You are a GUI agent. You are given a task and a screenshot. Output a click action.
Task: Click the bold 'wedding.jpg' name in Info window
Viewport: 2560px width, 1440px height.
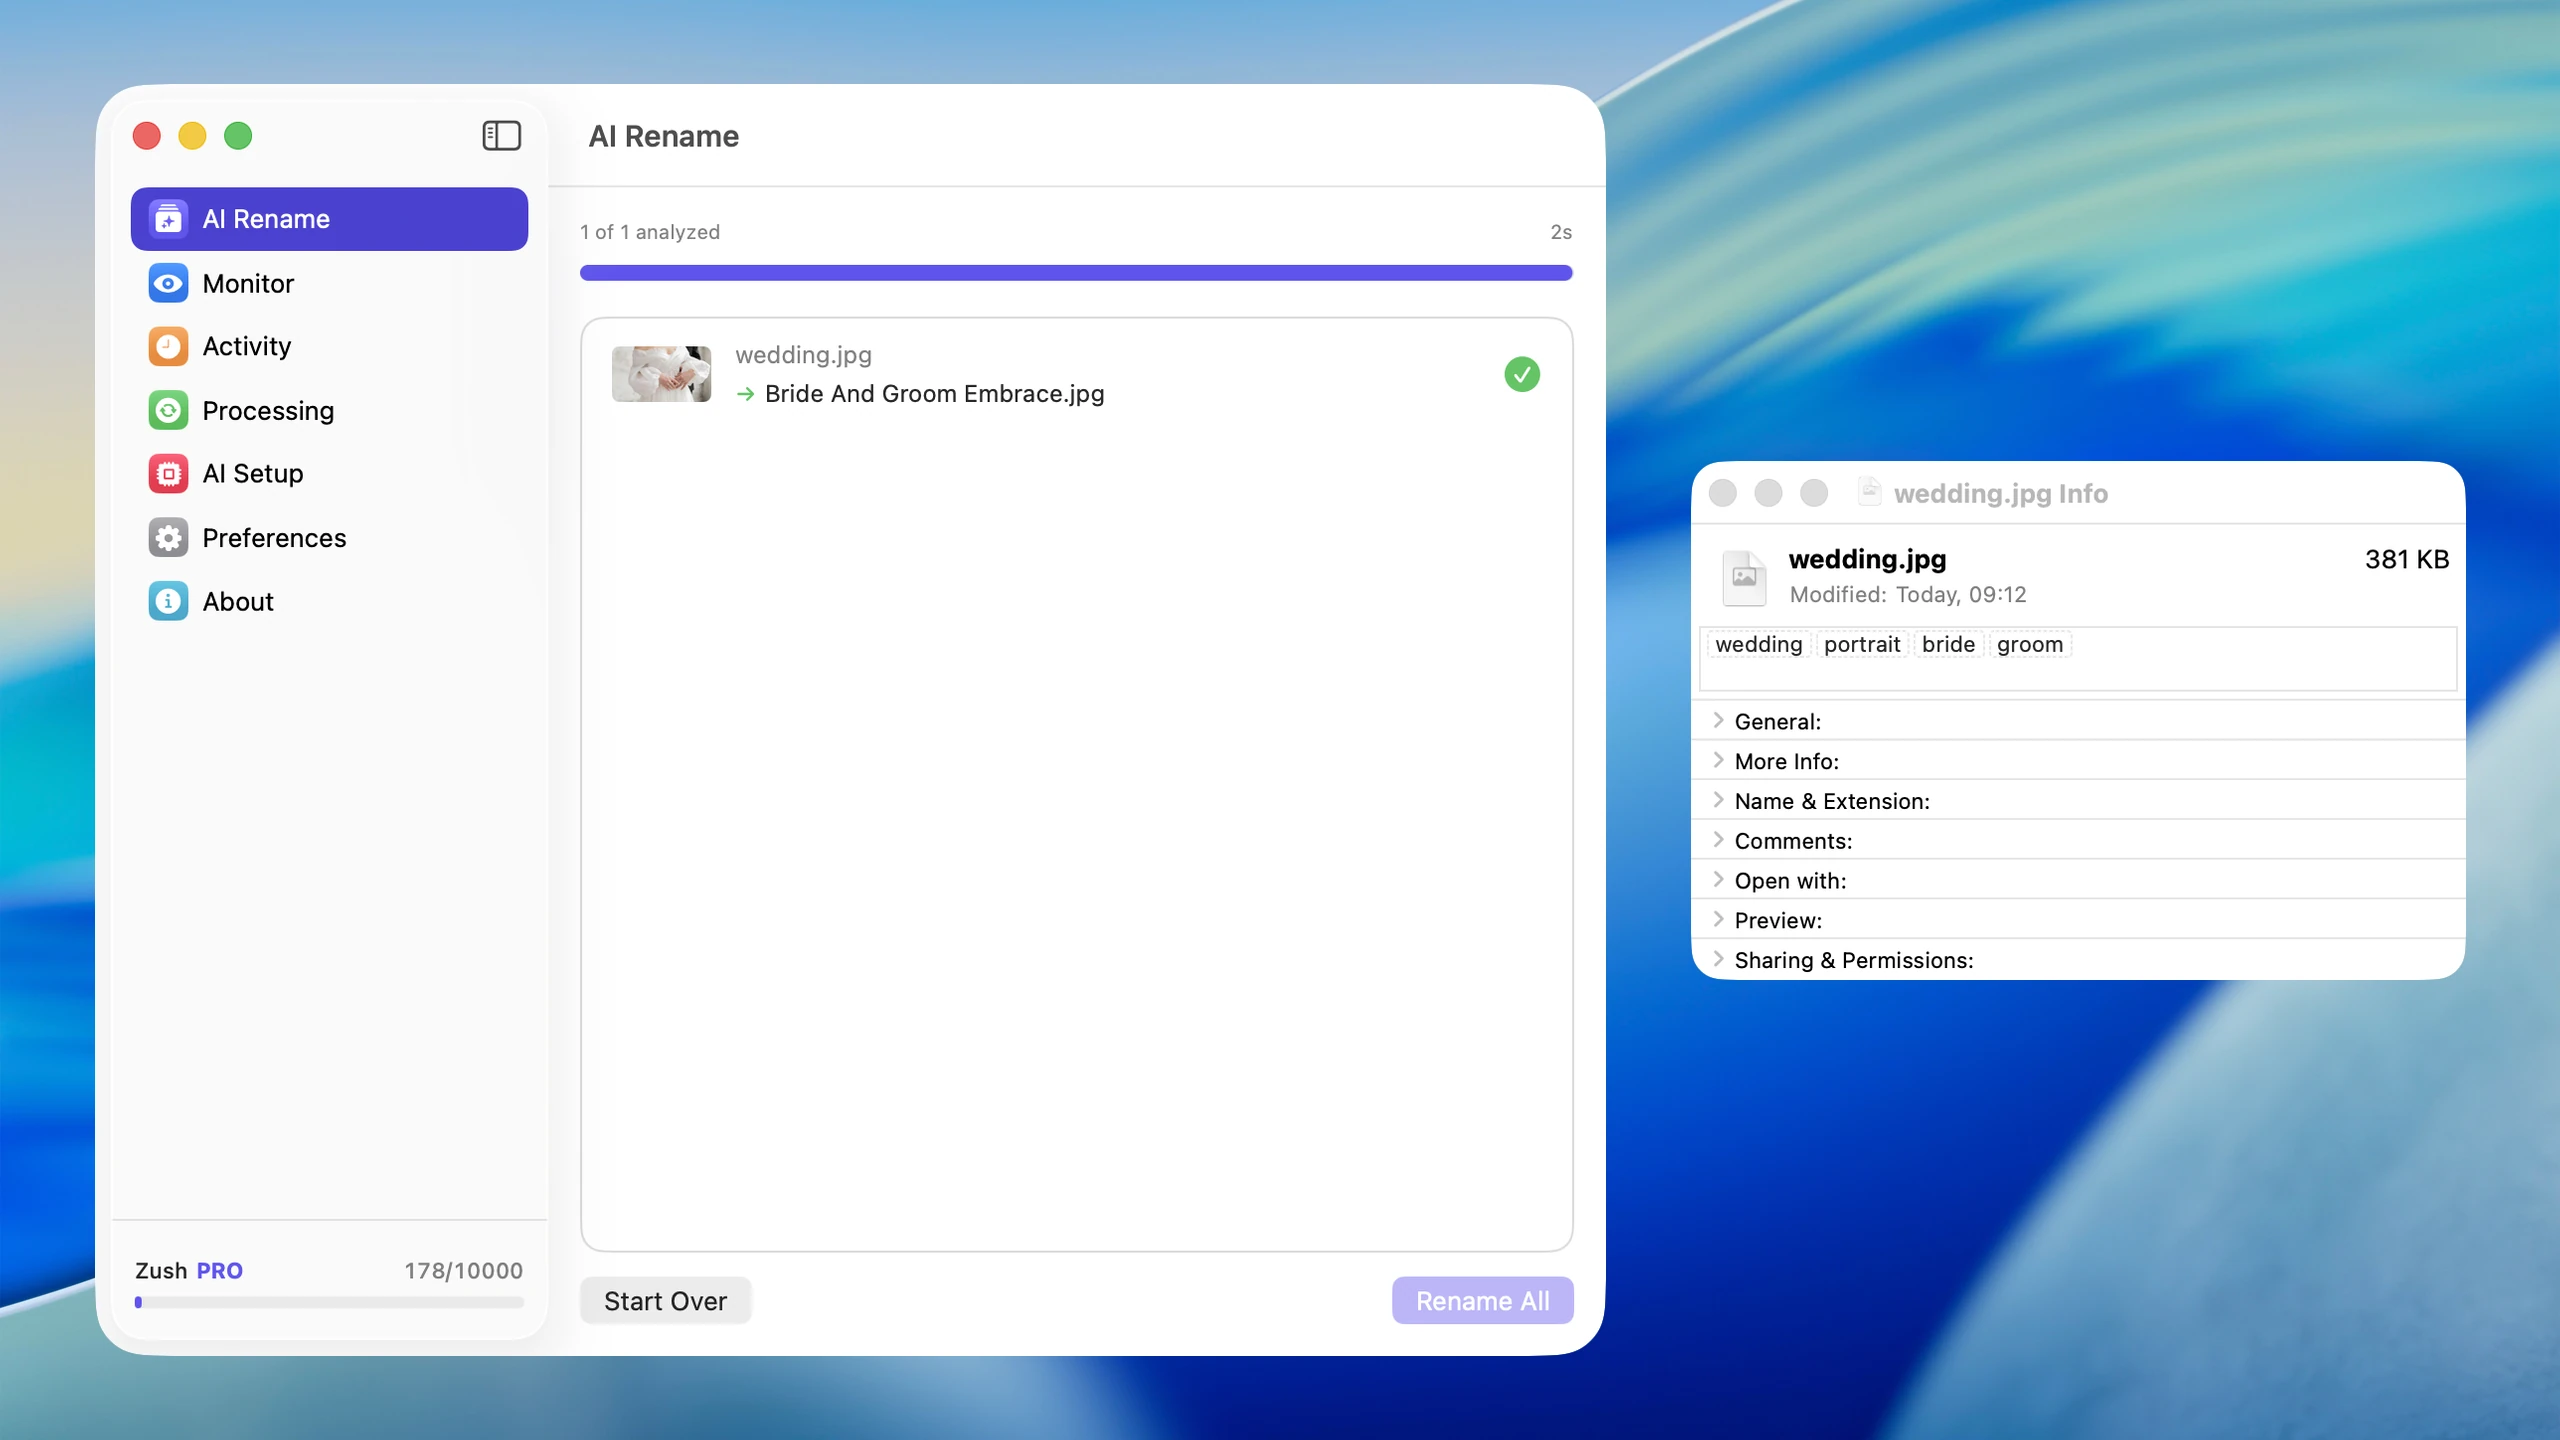click(x=1867, y=559)
